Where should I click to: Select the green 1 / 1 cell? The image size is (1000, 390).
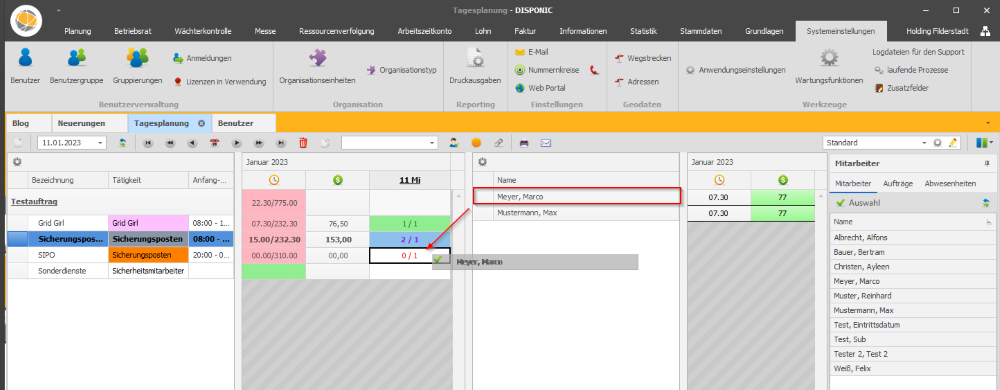410,224
